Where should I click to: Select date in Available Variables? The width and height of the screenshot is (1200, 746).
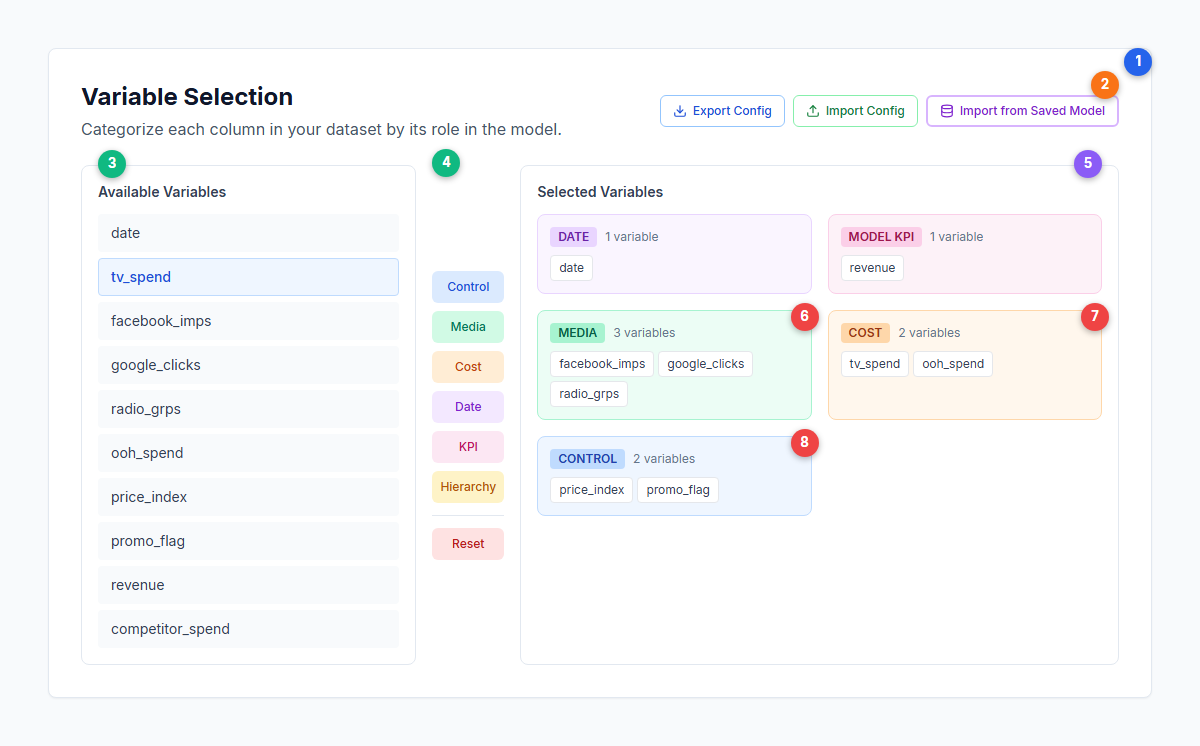pos(248,233)
